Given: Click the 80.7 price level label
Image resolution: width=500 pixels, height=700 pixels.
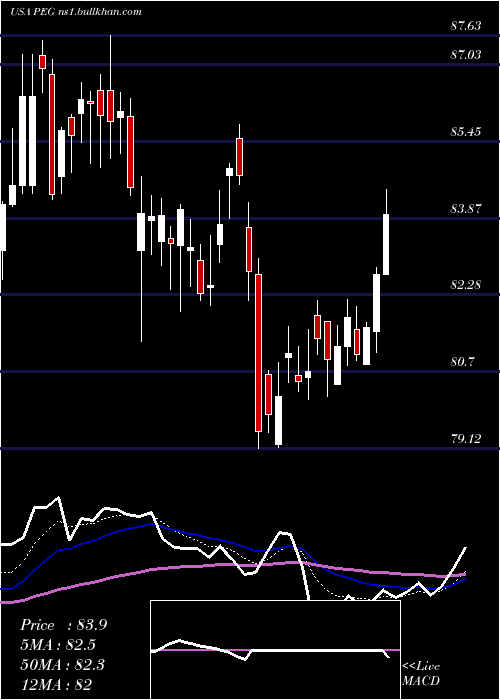Looking at the screenshot, I should tap(462, 362).
